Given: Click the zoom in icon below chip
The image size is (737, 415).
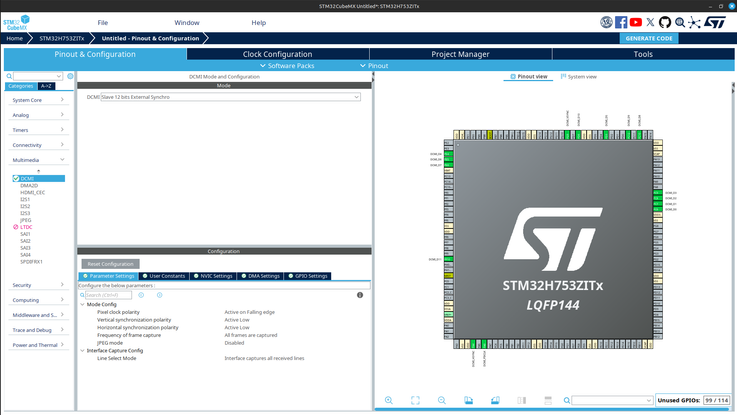Looking at the screenshot, I should click(389, 400).
